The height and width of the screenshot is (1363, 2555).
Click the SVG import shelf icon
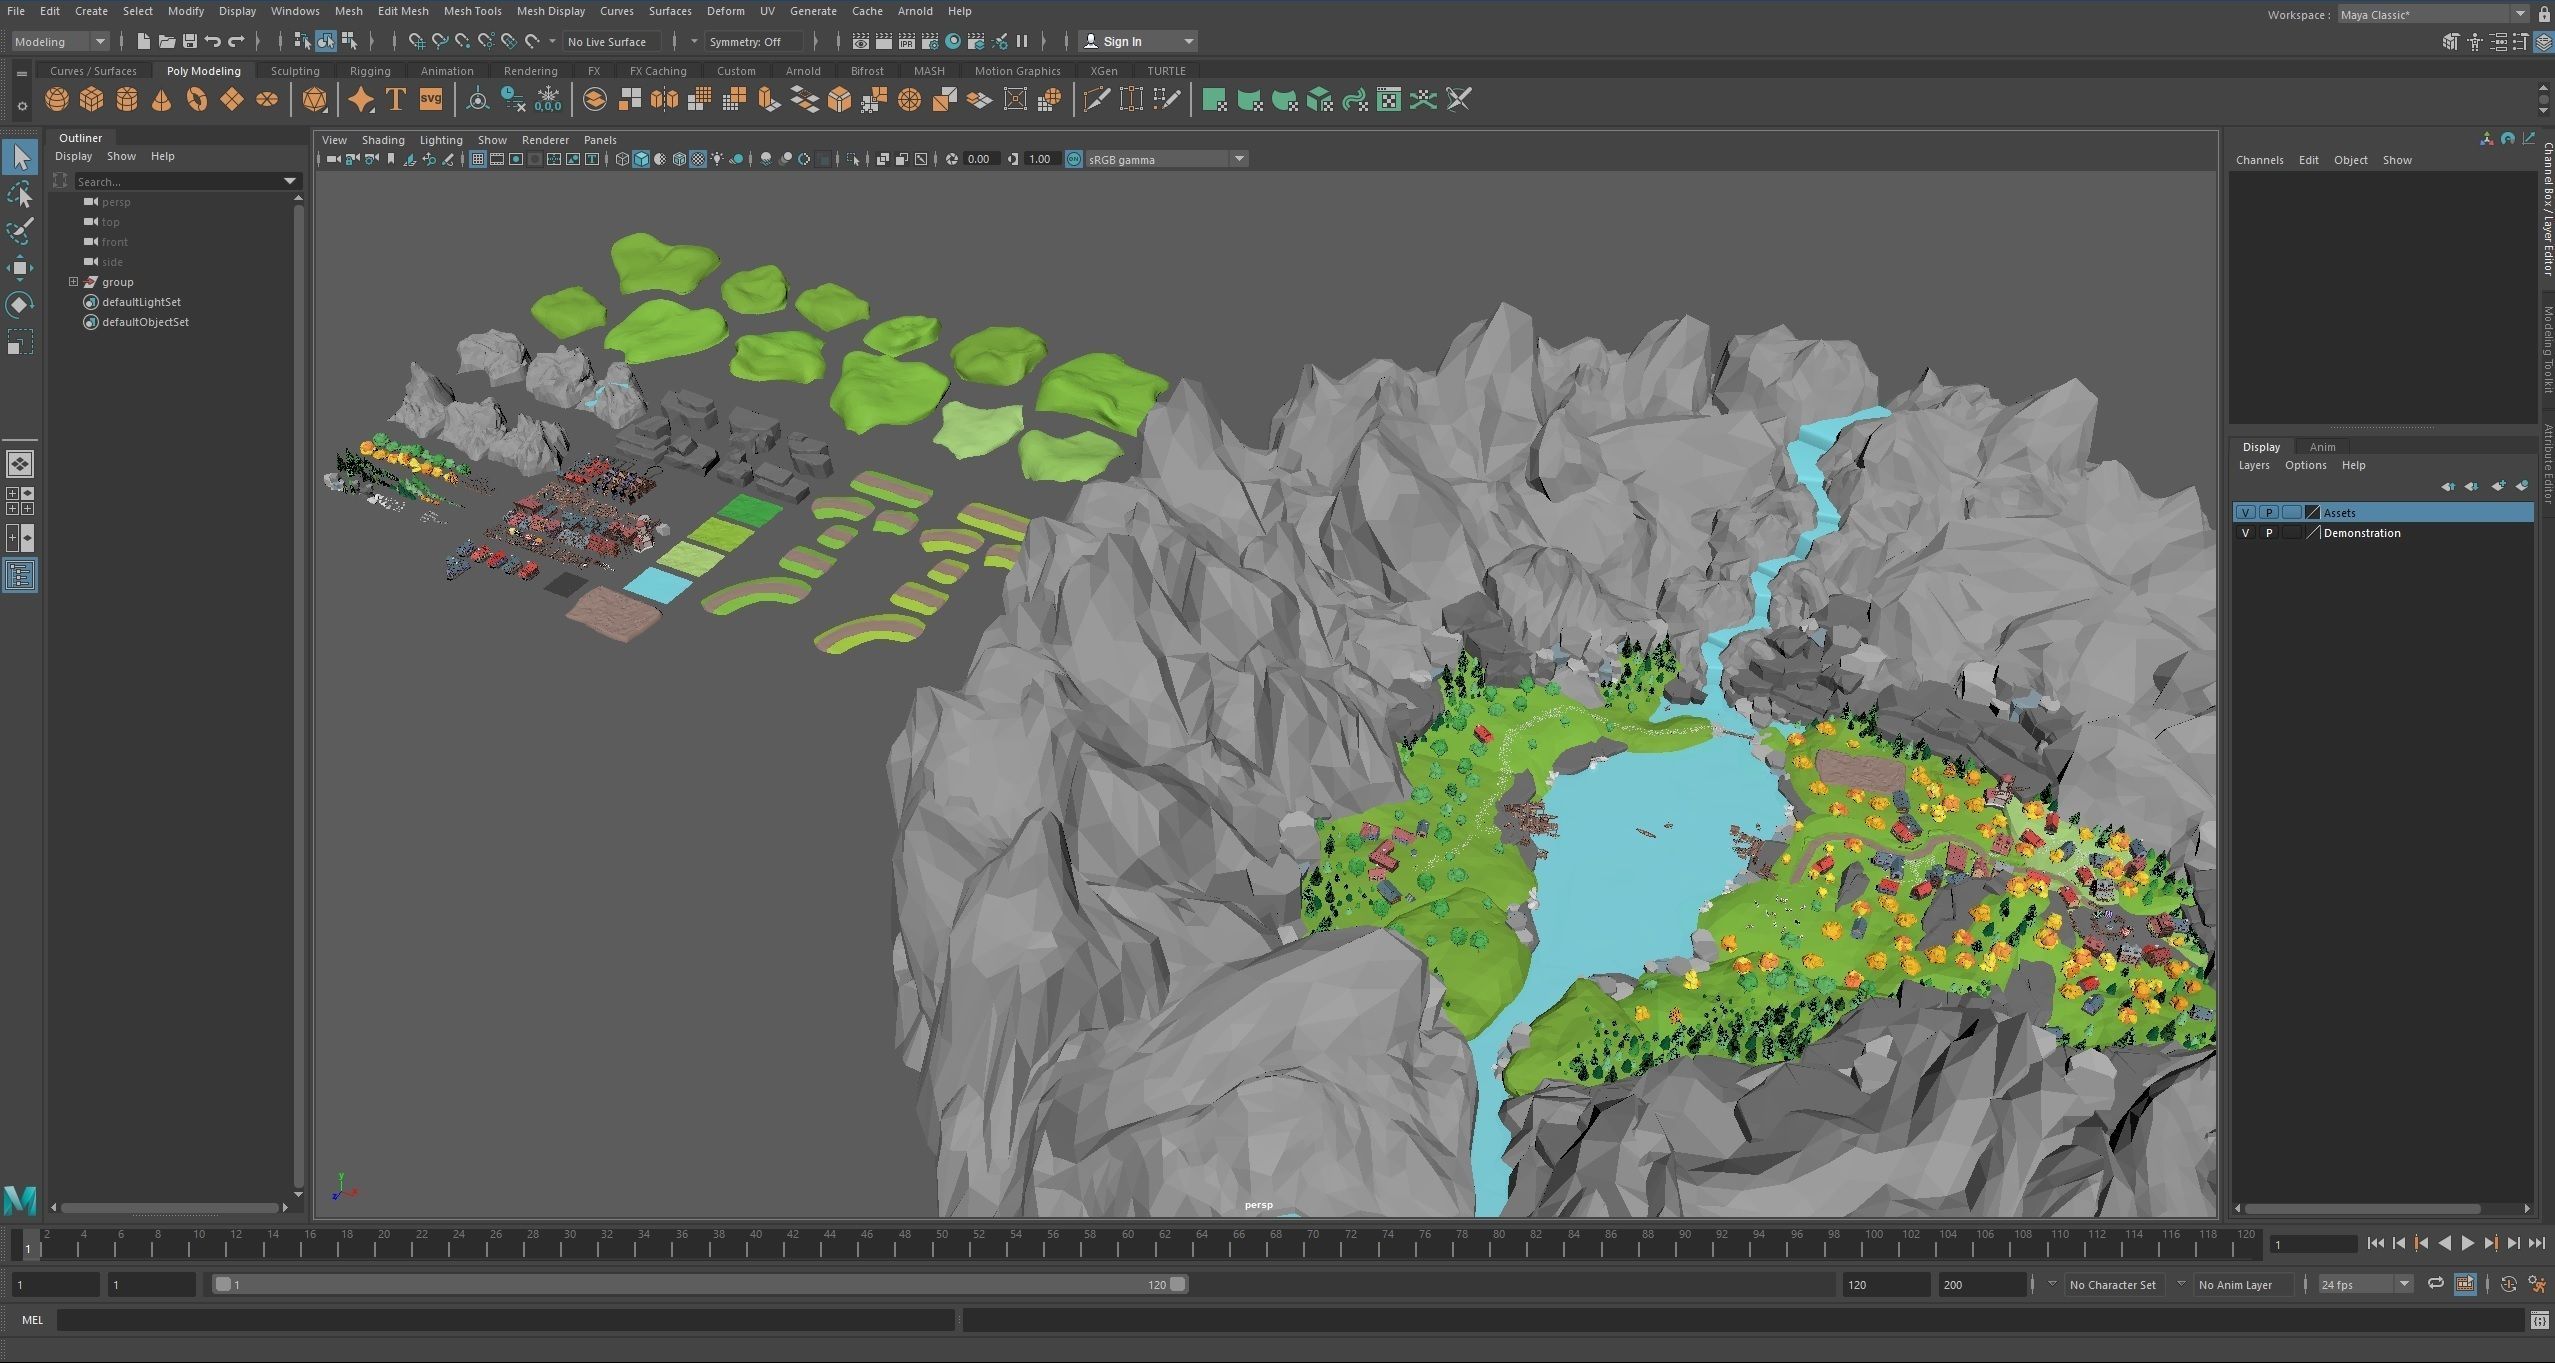click(430, 100)
